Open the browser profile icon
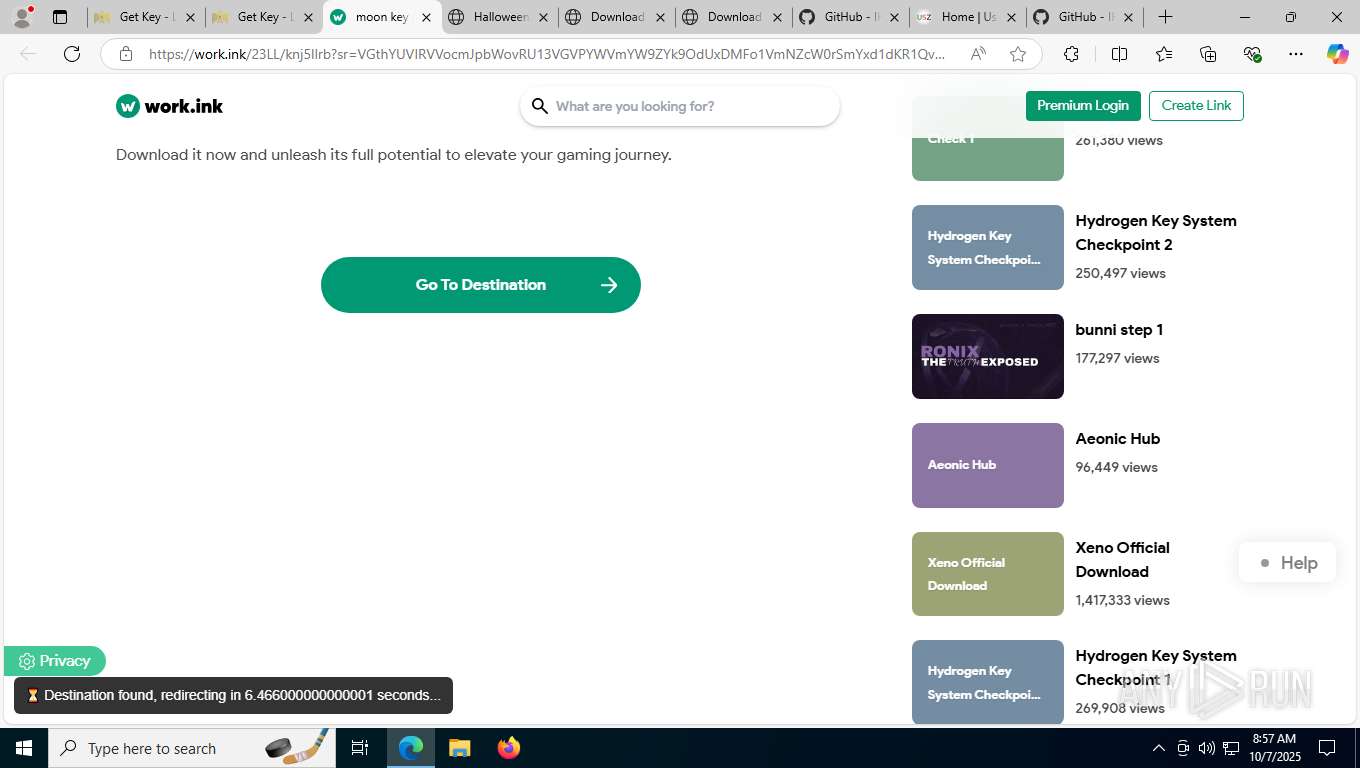 click(22, 17)
